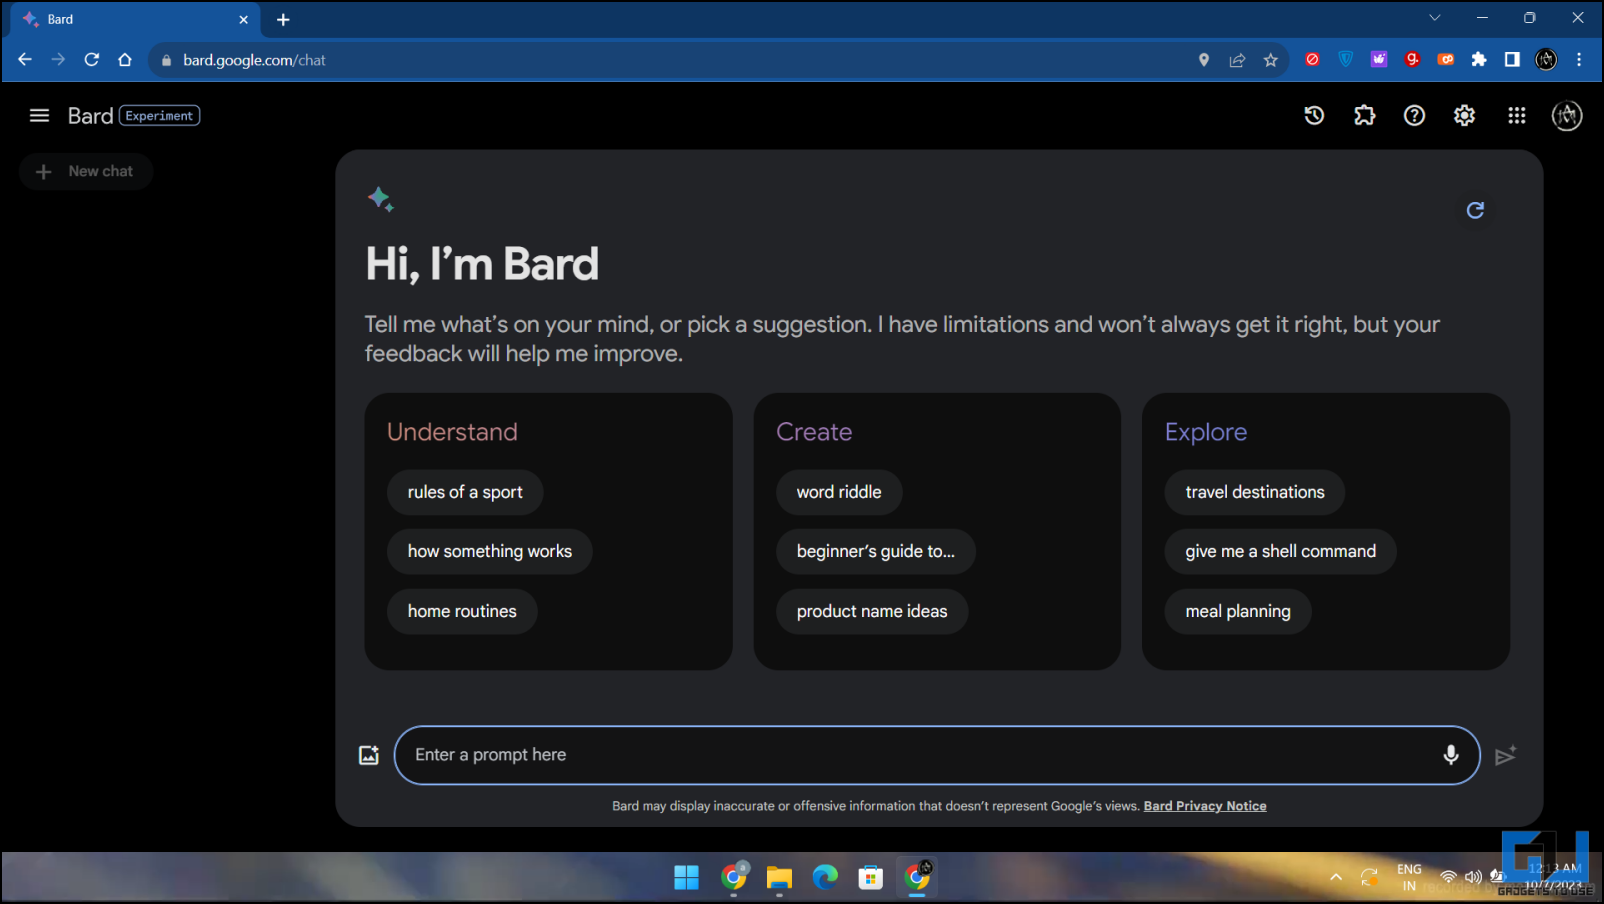Open Bard help question mark icon
Screen dimensions: 1604x904
pyautogui.click(x=1414, y=116)
